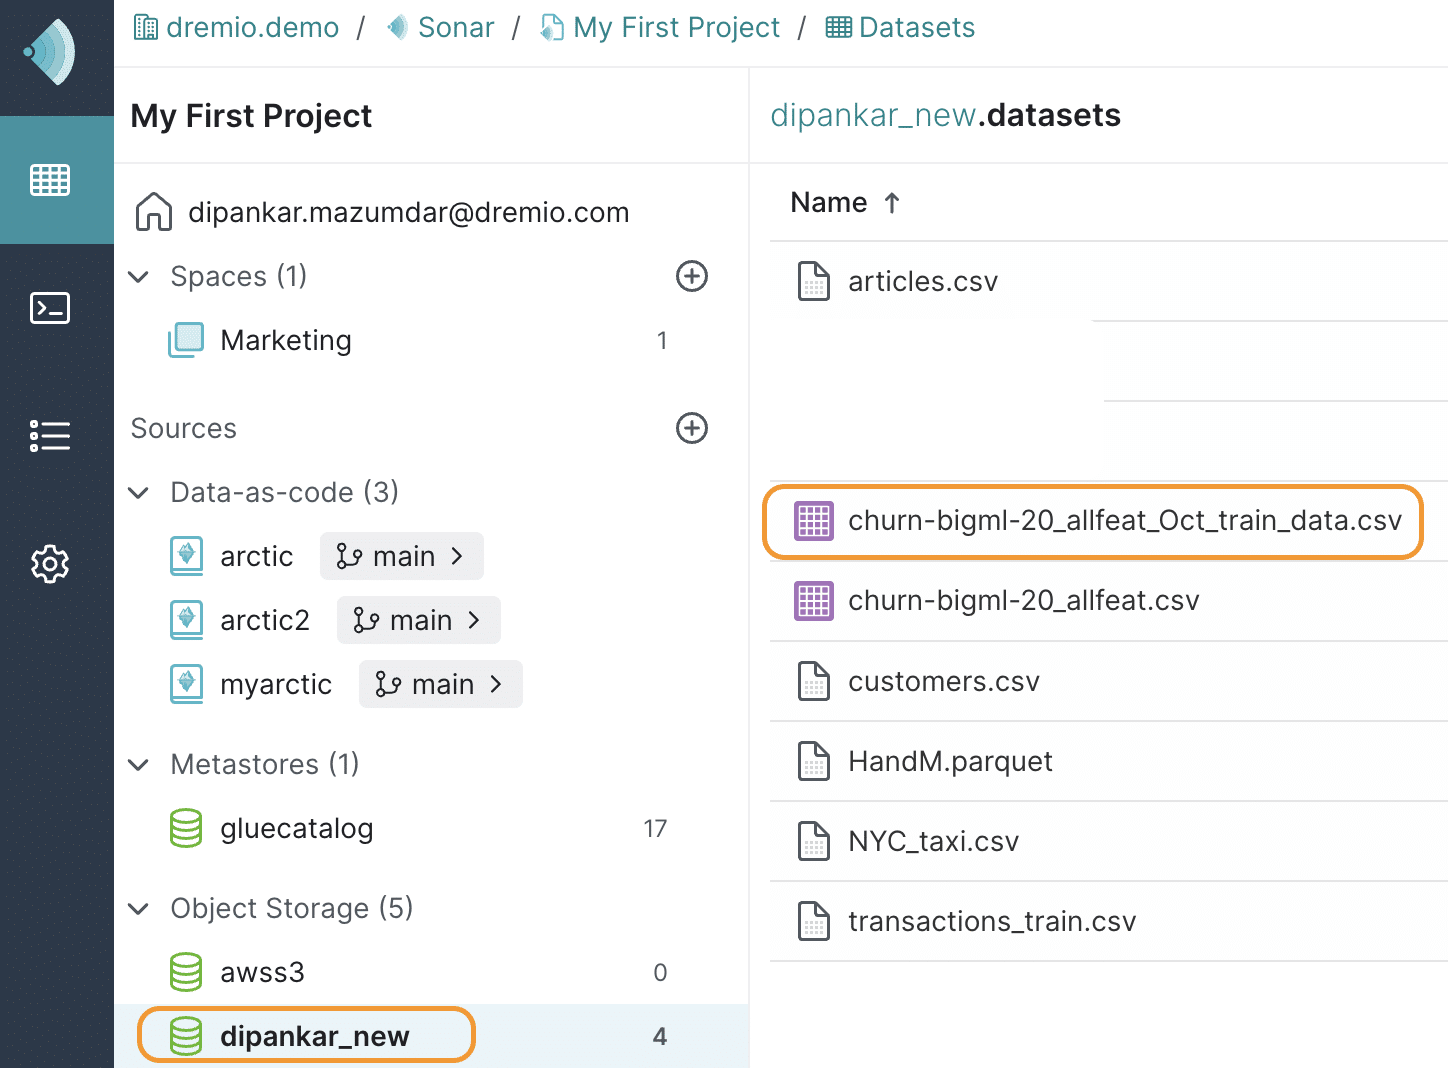Click the home icon beside dipankar.mazumdar email

point(153,211)
